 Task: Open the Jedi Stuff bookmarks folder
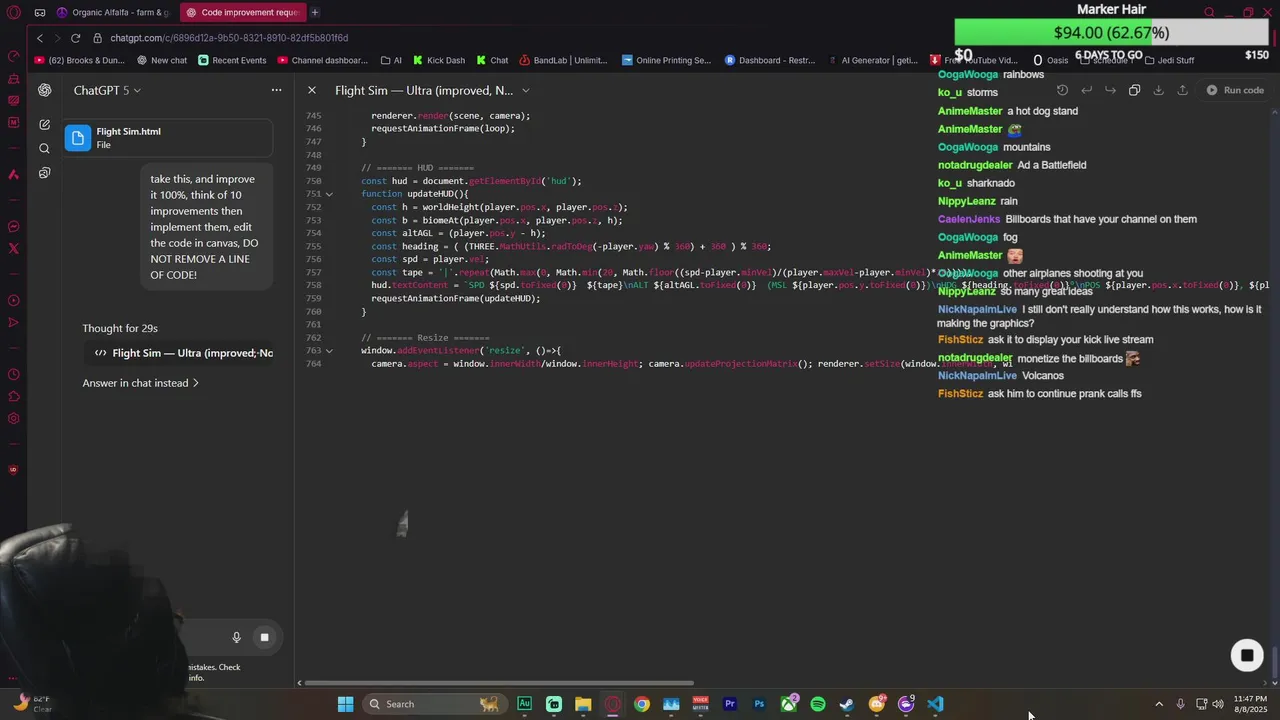click(1169, 60)
